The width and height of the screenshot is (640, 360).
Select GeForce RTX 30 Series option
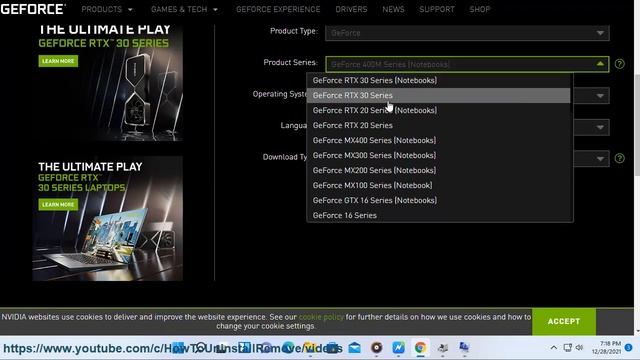[x=439, y=96]
